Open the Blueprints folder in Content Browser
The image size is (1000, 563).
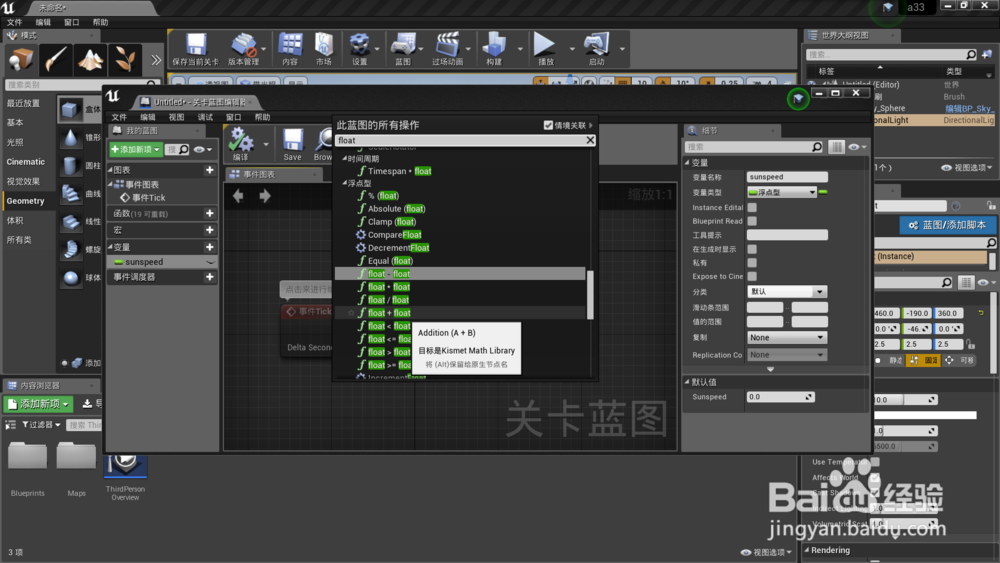click(27, 469)
